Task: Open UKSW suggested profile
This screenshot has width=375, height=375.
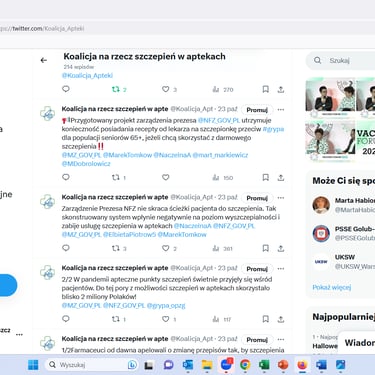Action: (343, 262)
